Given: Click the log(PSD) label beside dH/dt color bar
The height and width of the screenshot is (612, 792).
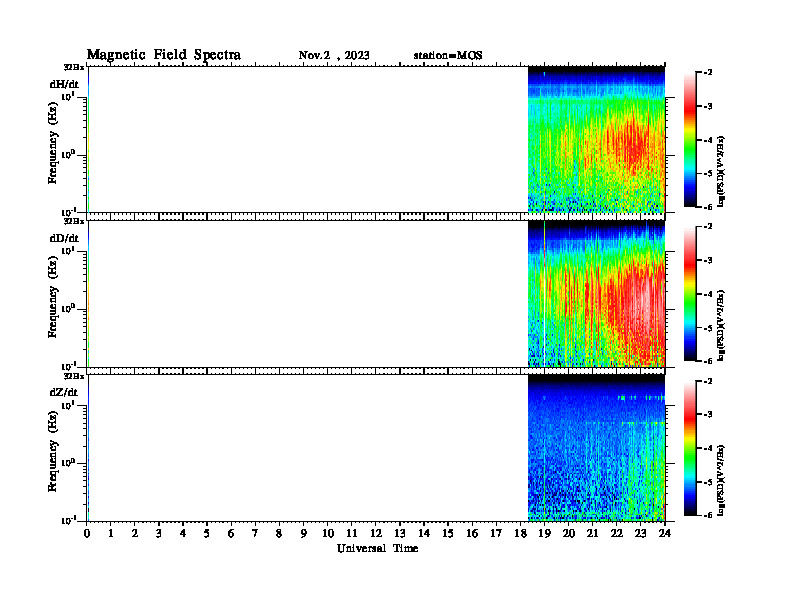Looking at the screenshot, I should (721, 171).
